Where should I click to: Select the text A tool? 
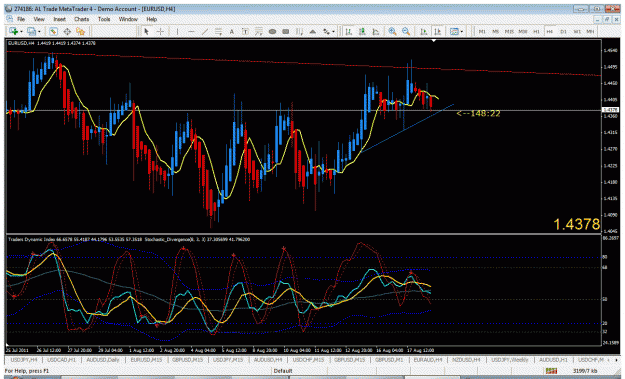[x=232, y=31]
